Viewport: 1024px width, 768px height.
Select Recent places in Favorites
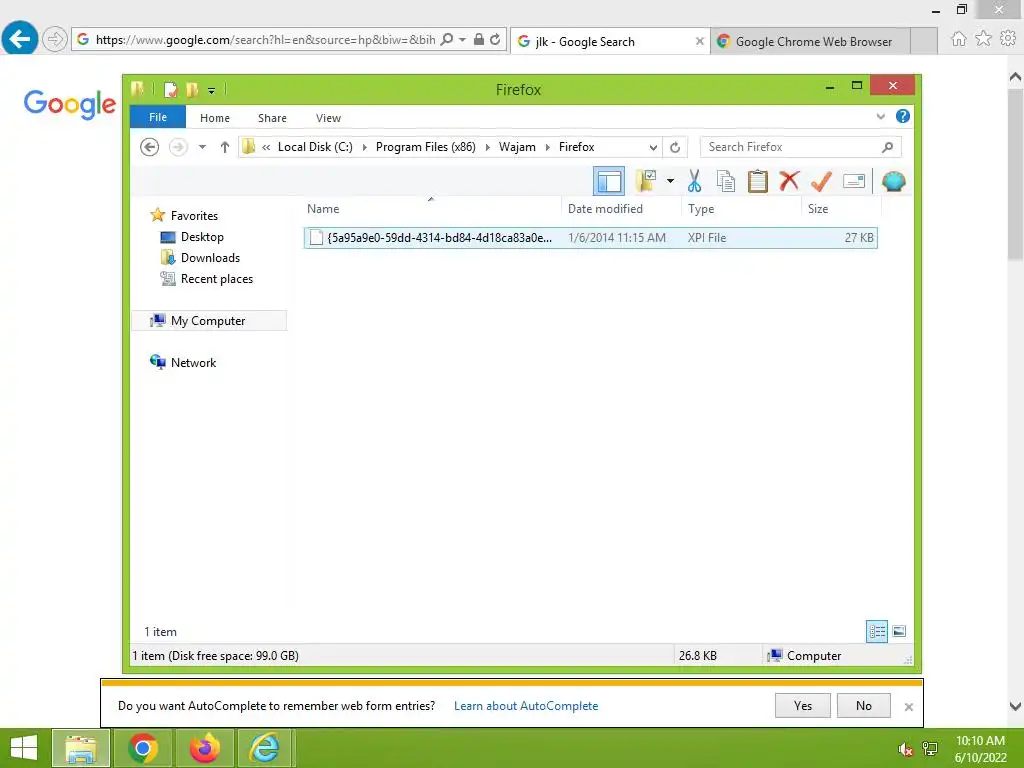[x=217, y=279]
